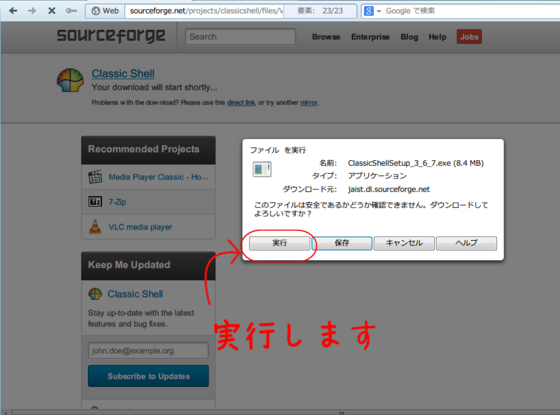Click the direct link hyperlink
This screenshot has height=415, width=560.
click(x=241, y=102)
